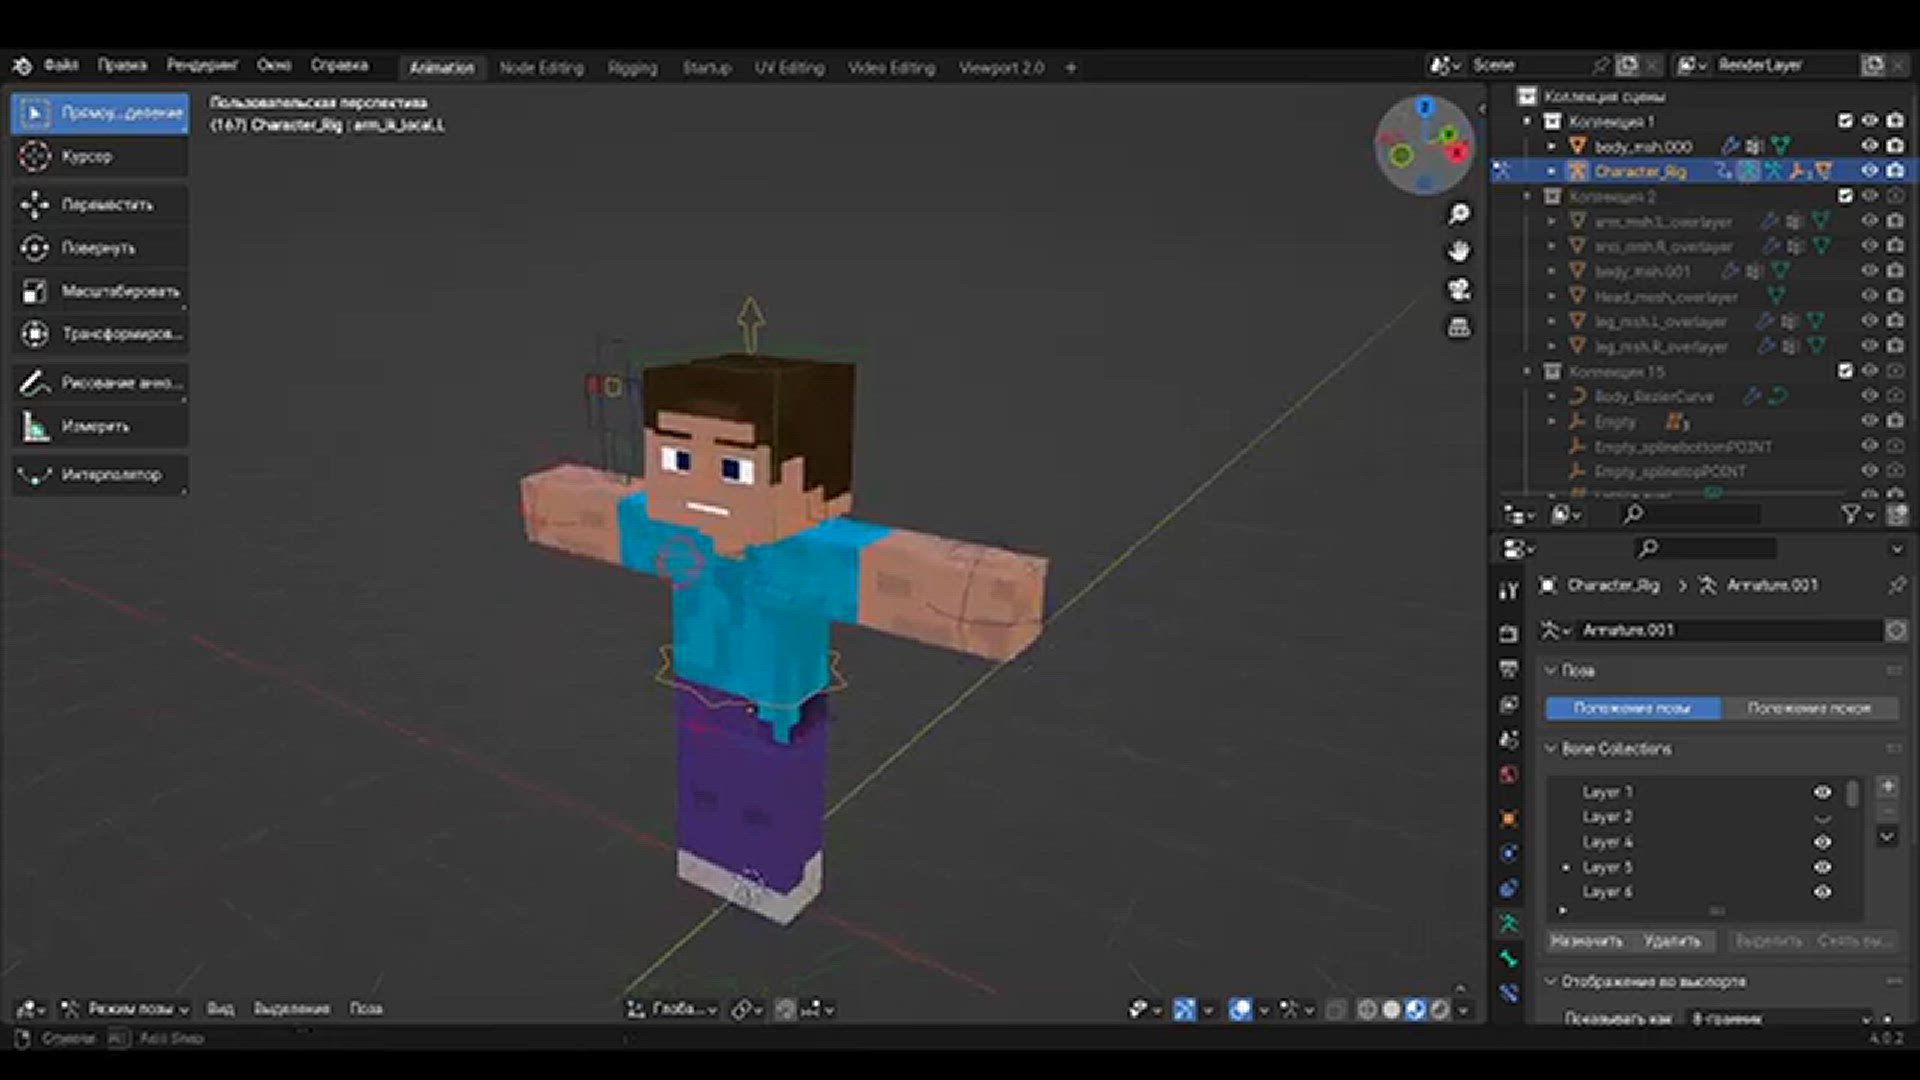The height and width of the screenshot is (1080, 1920).
Task: Open transform orientation Глобальная dropdown
Action: coord(672,1010)
